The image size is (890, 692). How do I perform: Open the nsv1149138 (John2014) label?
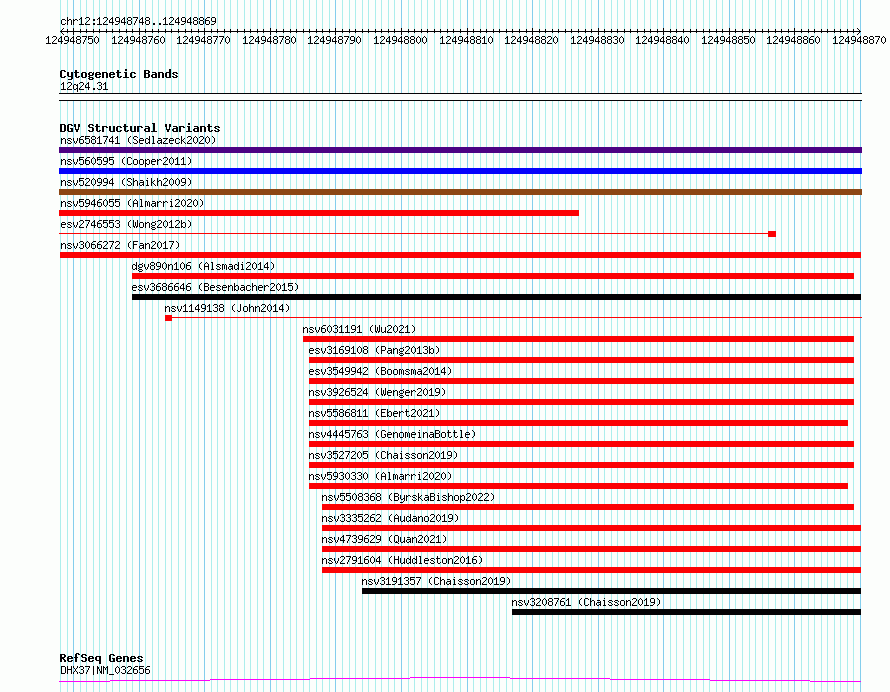click(227, 308)
